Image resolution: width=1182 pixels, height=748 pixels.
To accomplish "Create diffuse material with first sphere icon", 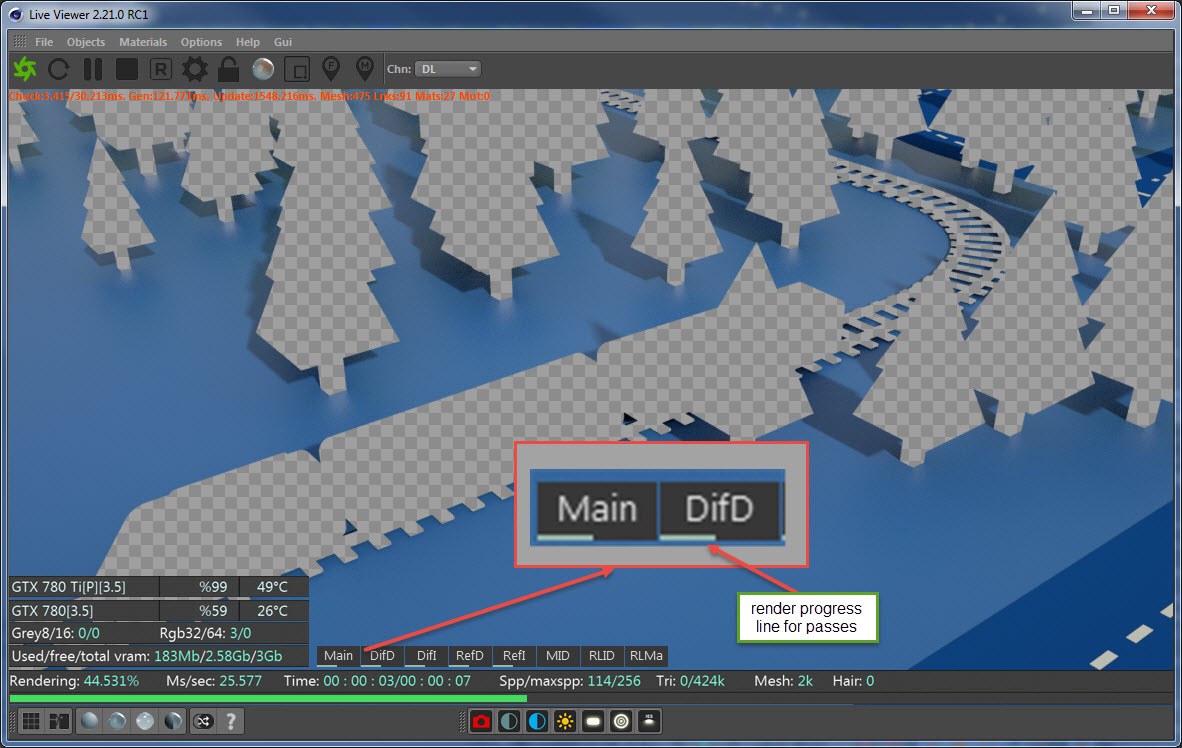I will [x=89, y=722].
